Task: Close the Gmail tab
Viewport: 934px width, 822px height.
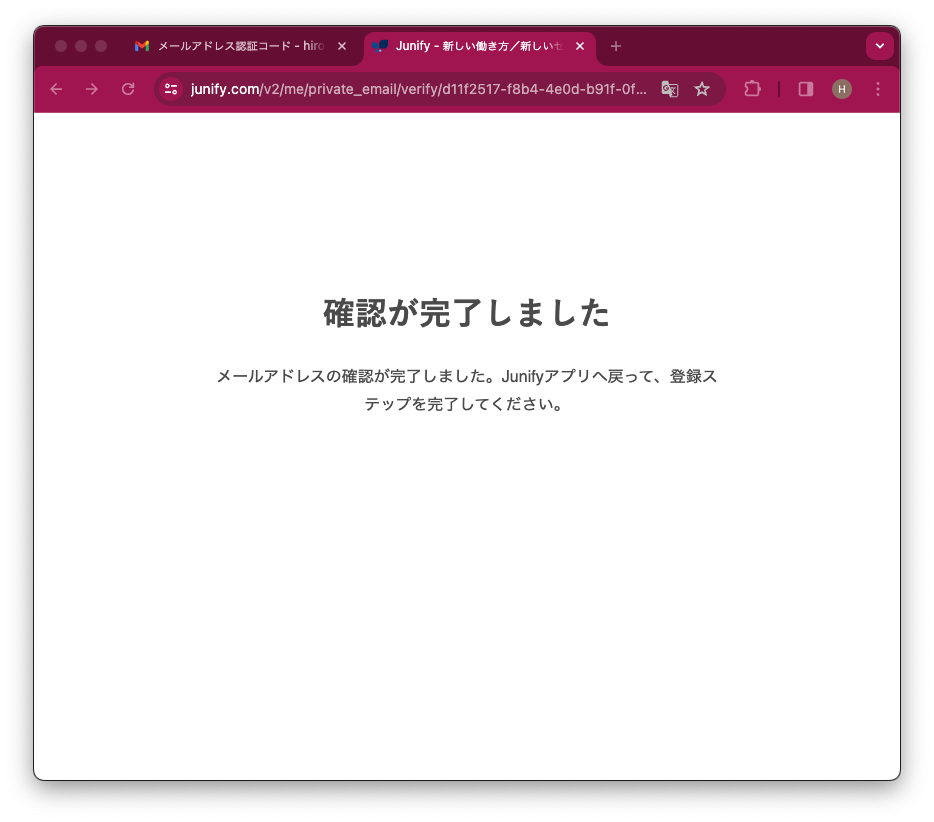Action: [x=342, y=46]
